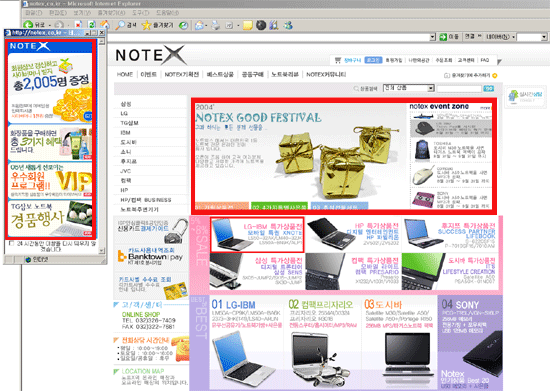Click the Print toolbar icon
Image resolution: width=550 pixels, height=391 pixels.
[x=216, y=25]
